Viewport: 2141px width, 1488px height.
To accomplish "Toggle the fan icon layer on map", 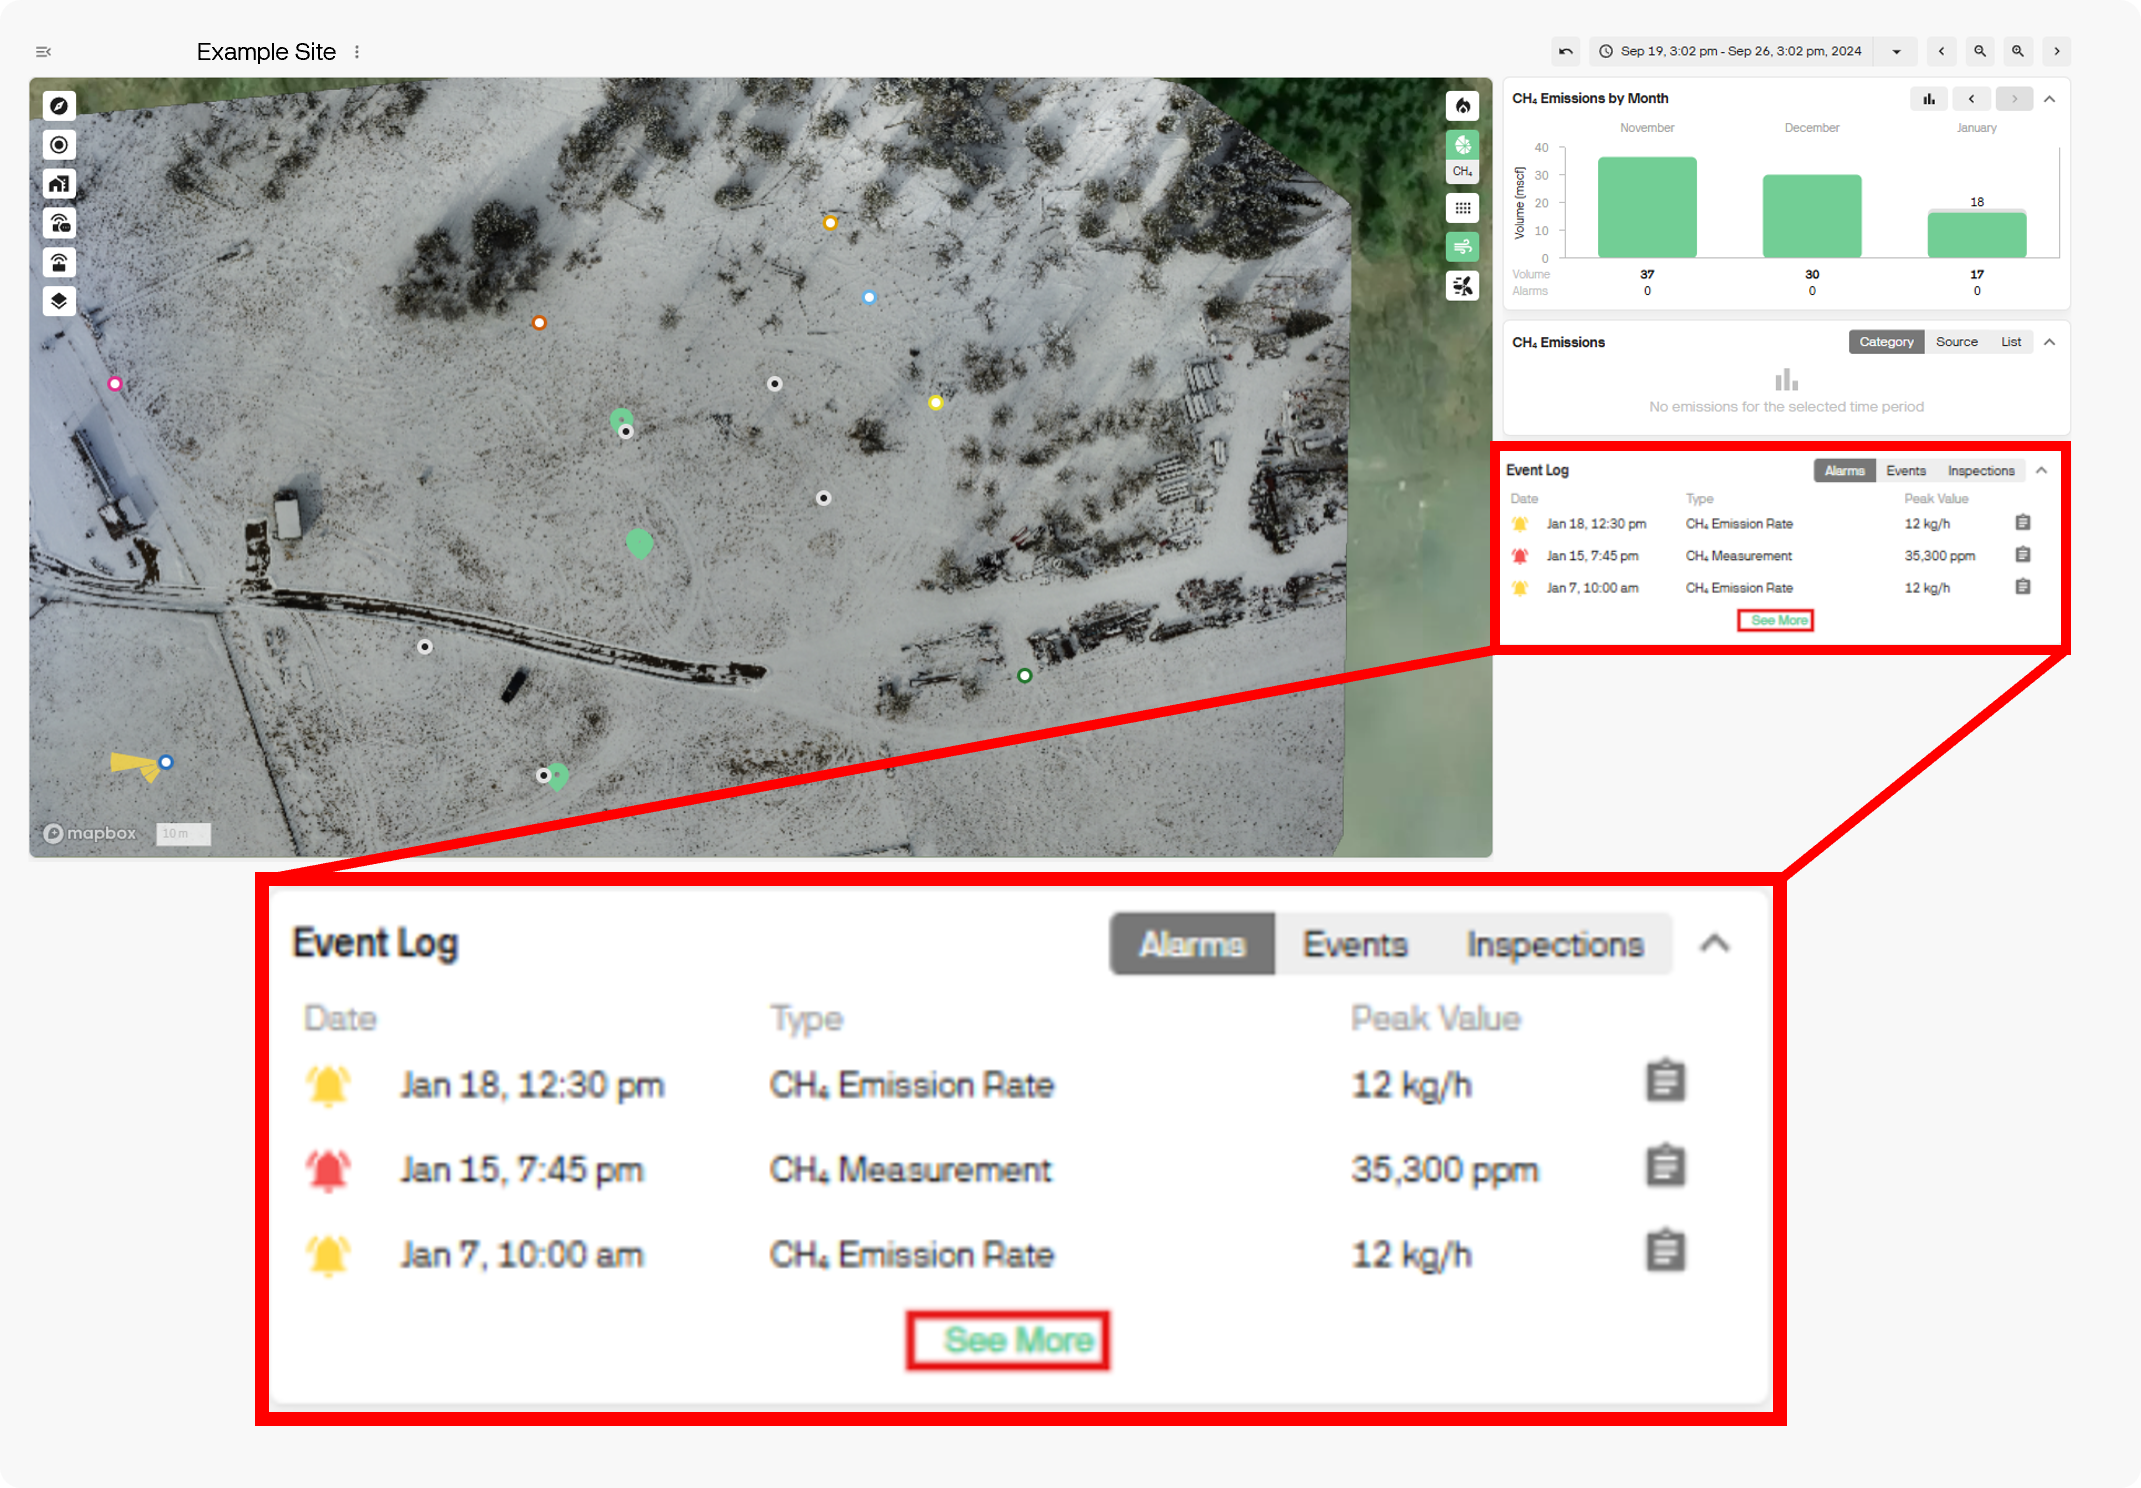I will pos(1462,287).
